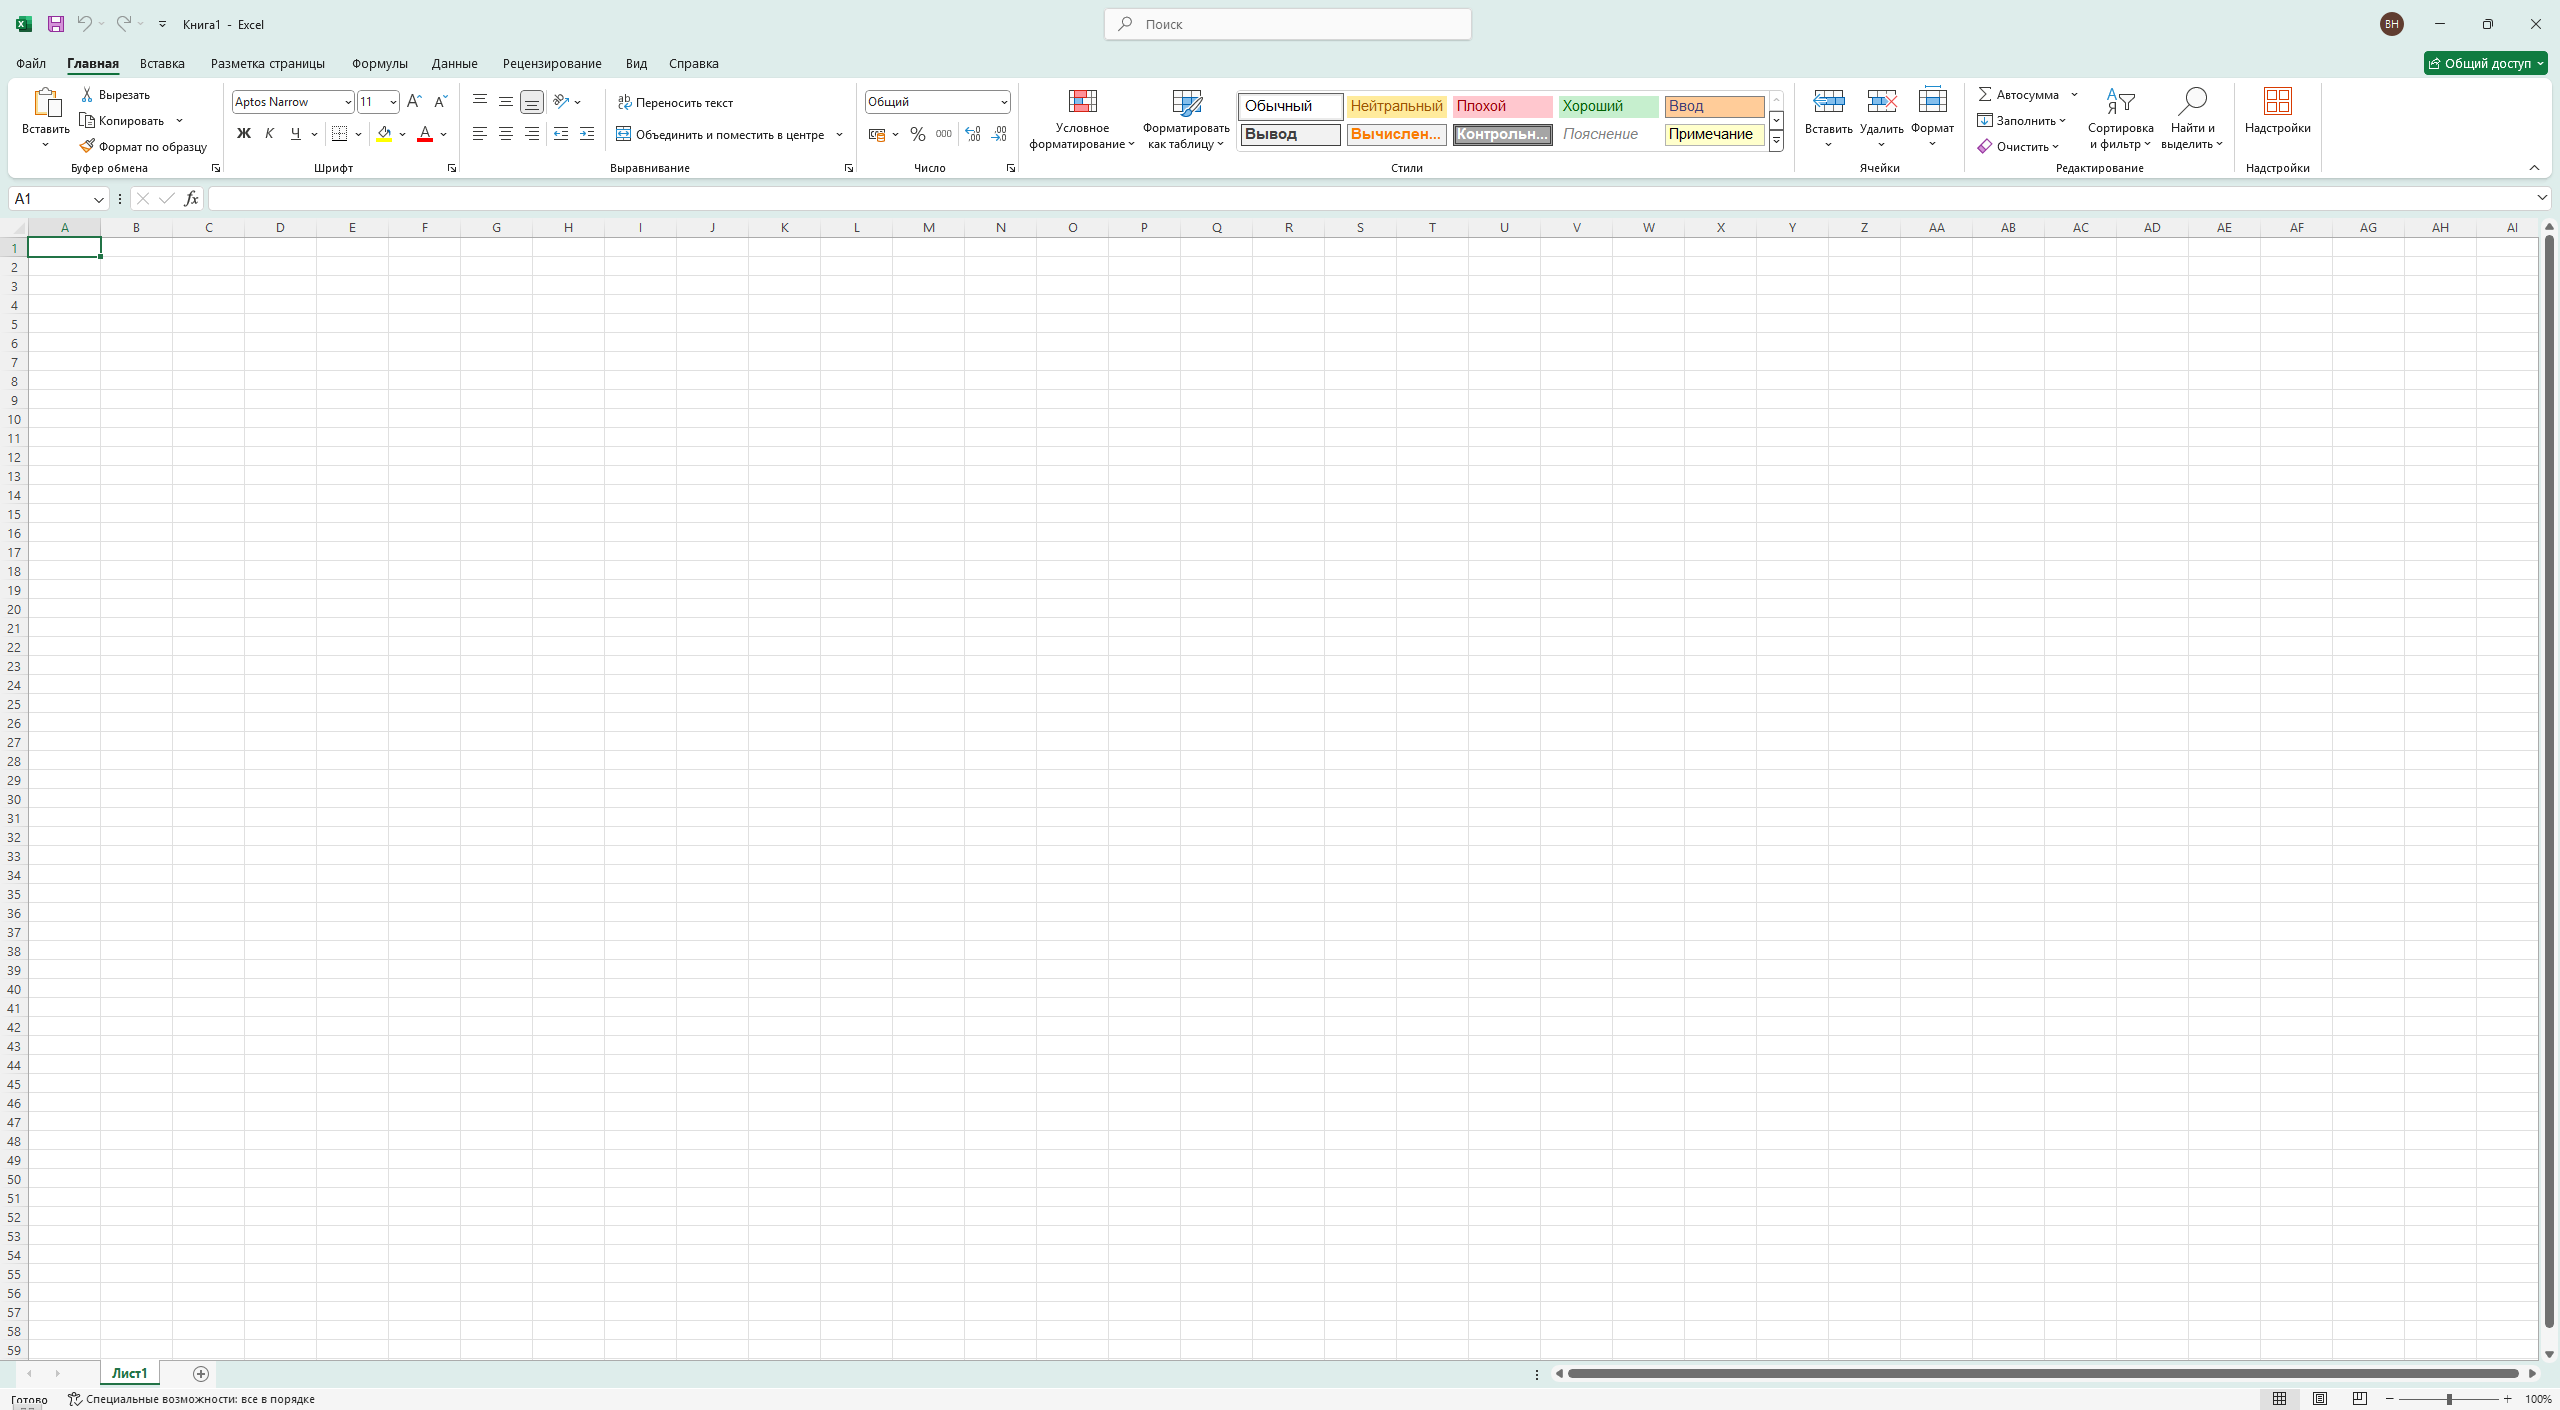Screen dimensions: 2560x1410
Task: Expand the number format Общий dropdown
Action: click(x=1003, y=102)
